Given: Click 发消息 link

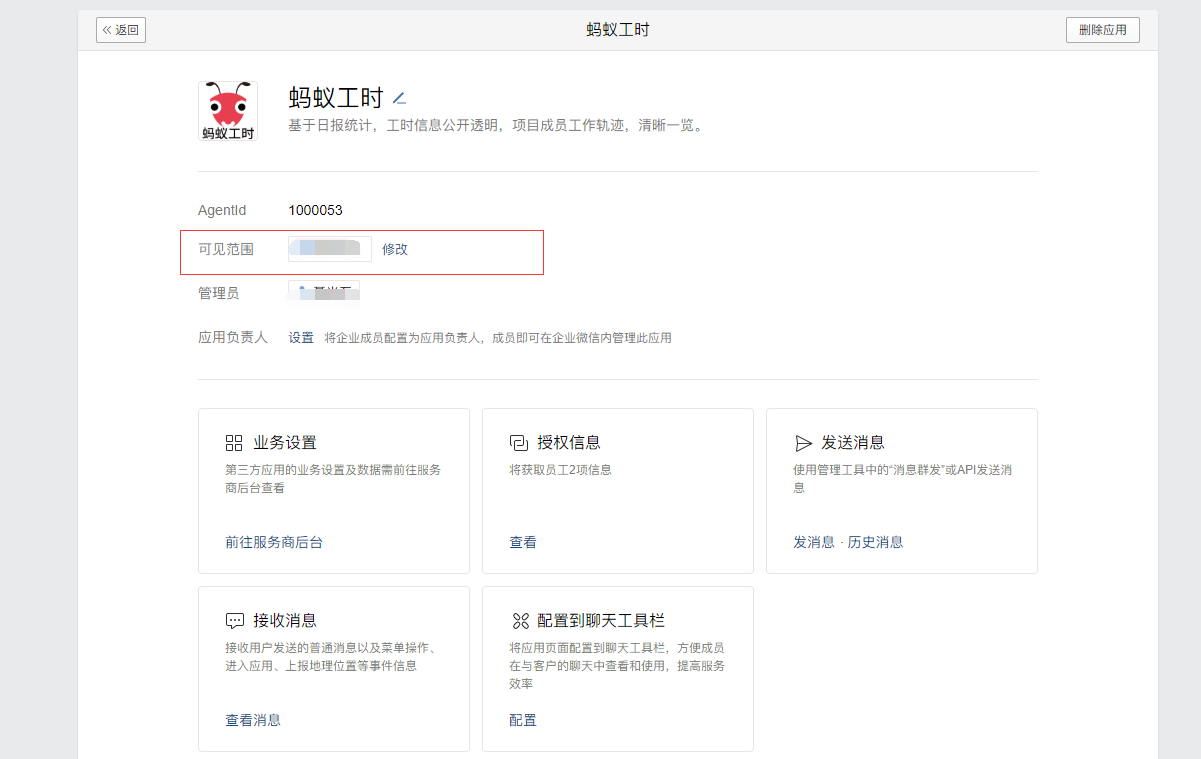Looking at the screenshot, I should 814,542.
